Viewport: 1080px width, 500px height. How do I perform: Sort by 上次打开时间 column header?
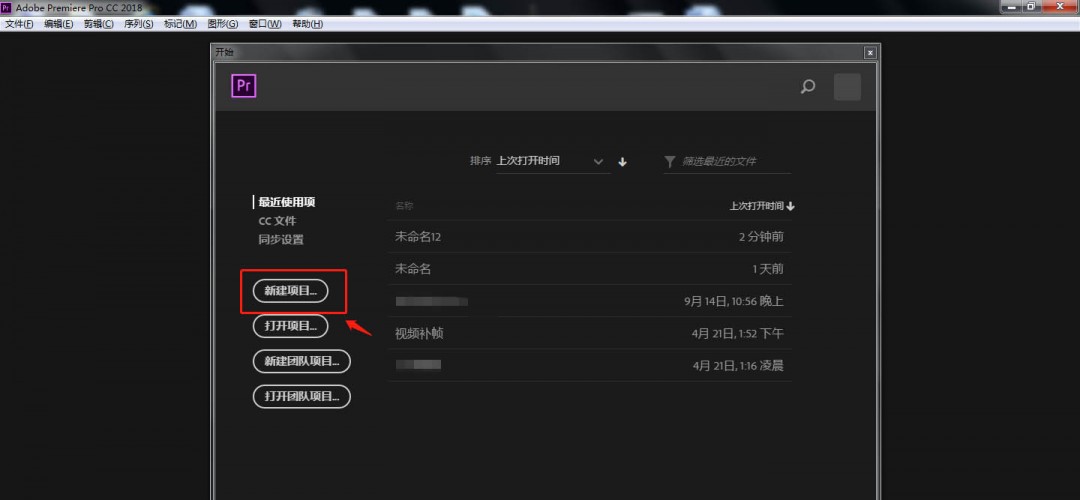762,206
